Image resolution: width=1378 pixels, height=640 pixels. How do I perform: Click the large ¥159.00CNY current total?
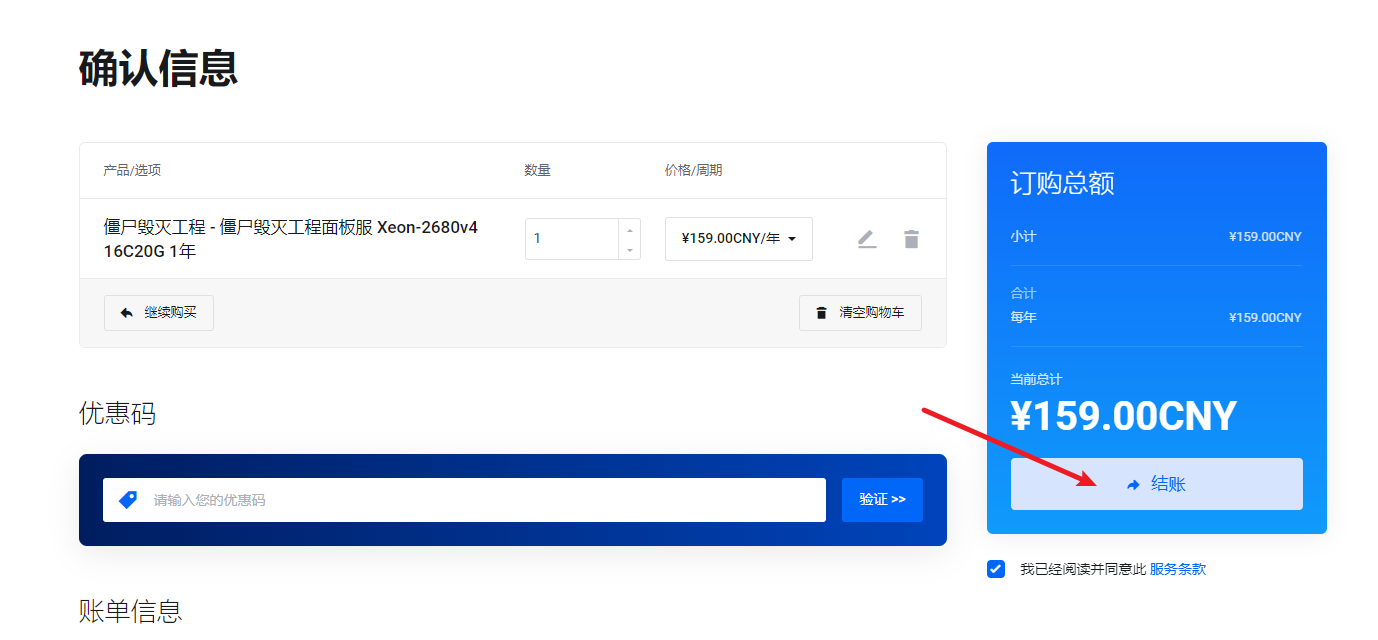[1123, 416]
